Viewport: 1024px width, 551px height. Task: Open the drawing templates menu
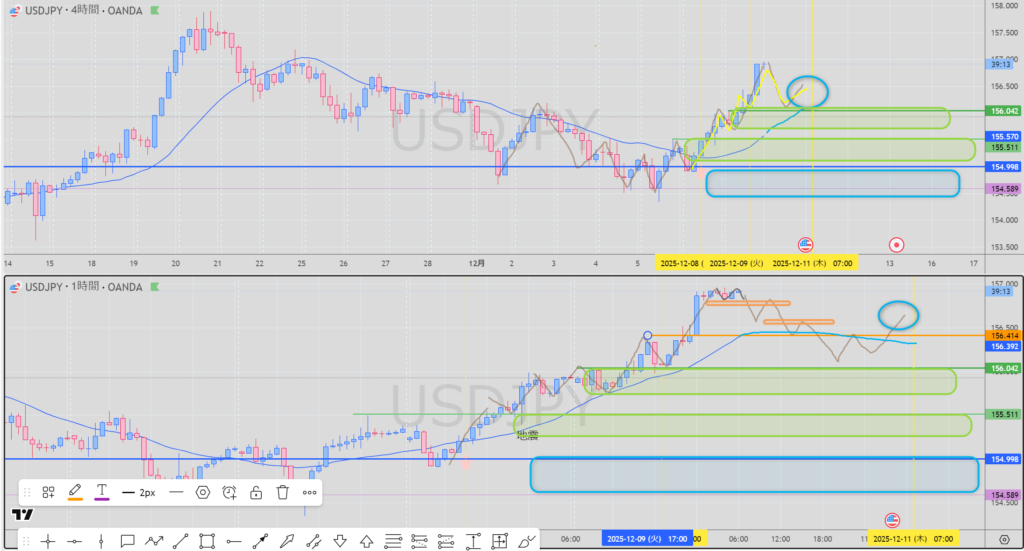coord(48,492)
